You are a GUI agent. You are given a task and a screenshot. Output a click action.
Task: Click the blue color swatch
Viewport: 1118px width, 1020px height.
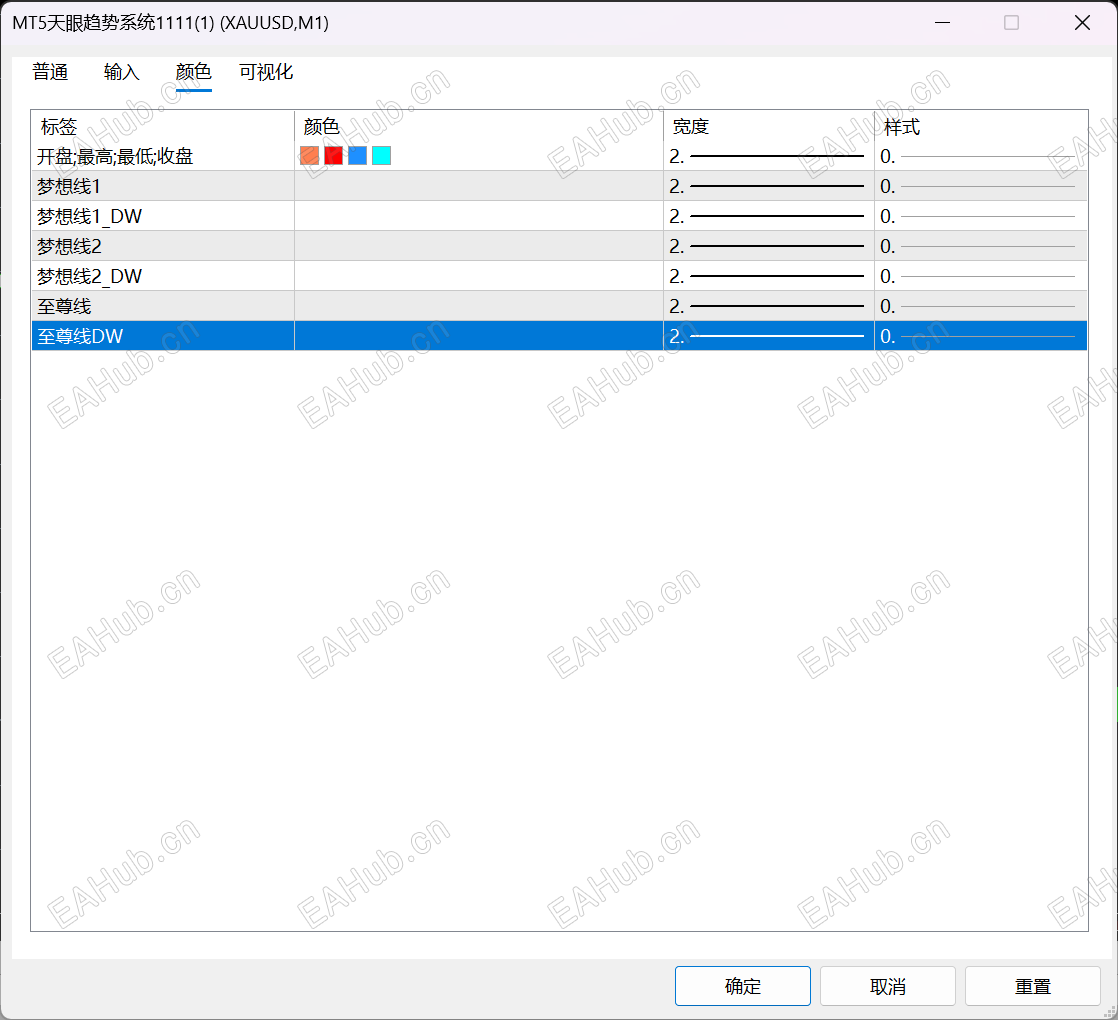[x=358, y=155]
